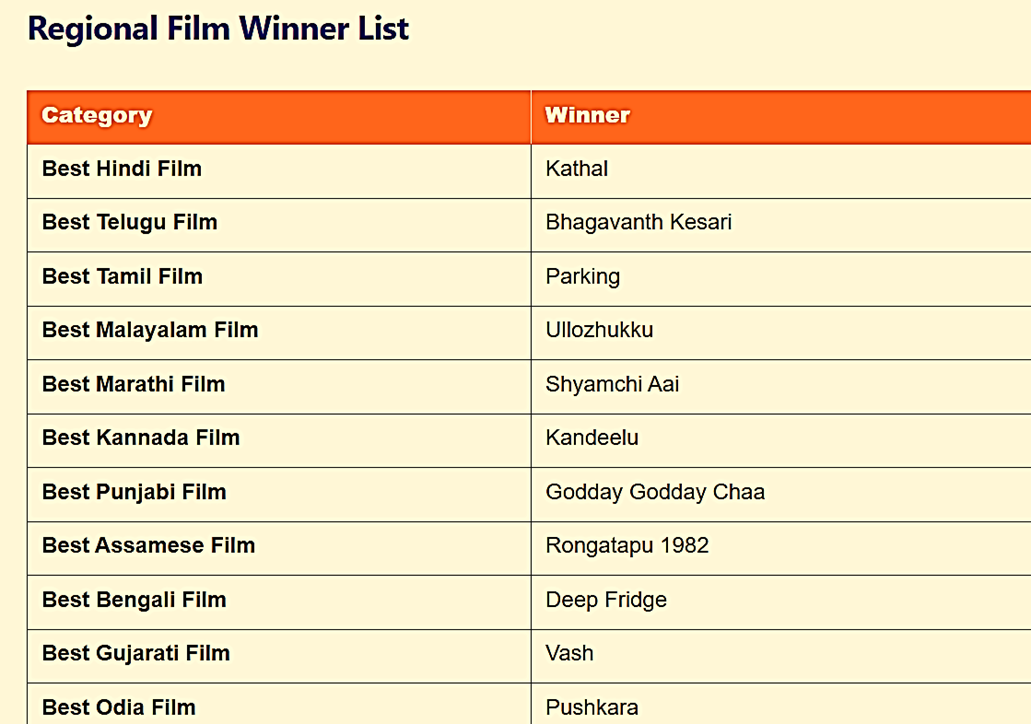Viewport: 1031px width, 724px height.
Task: Select the Deep Fridge entry
Action: coord(606,600)
